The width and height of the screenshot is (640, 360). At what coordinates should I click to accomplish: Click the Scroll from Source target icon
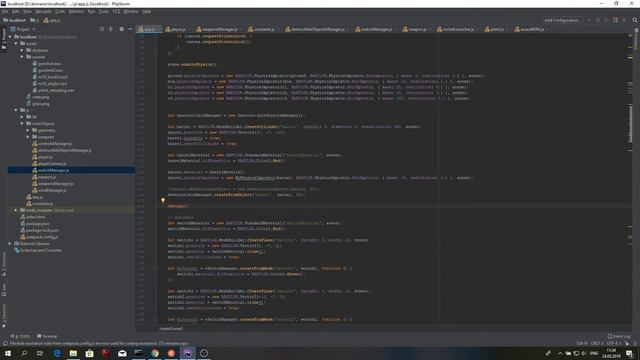click(x=102, y=29)
